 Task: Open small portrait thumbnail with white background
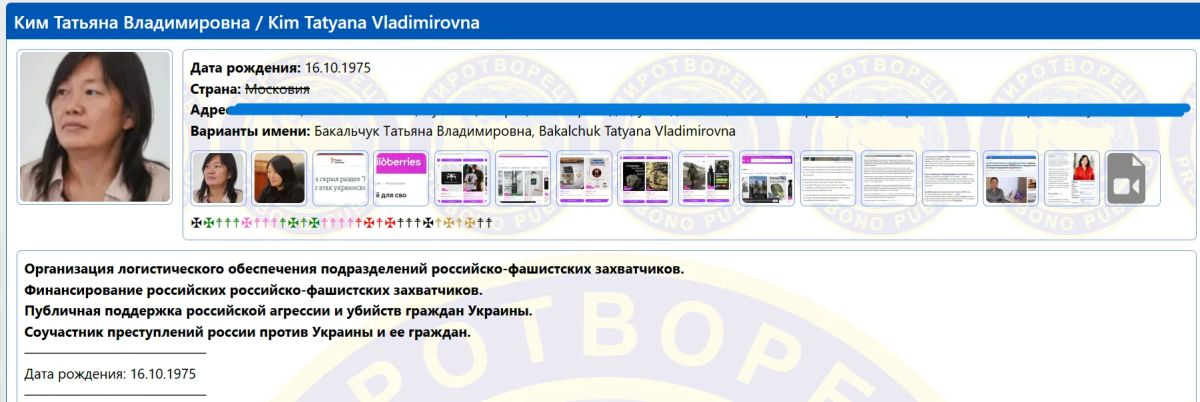point(218,178)
